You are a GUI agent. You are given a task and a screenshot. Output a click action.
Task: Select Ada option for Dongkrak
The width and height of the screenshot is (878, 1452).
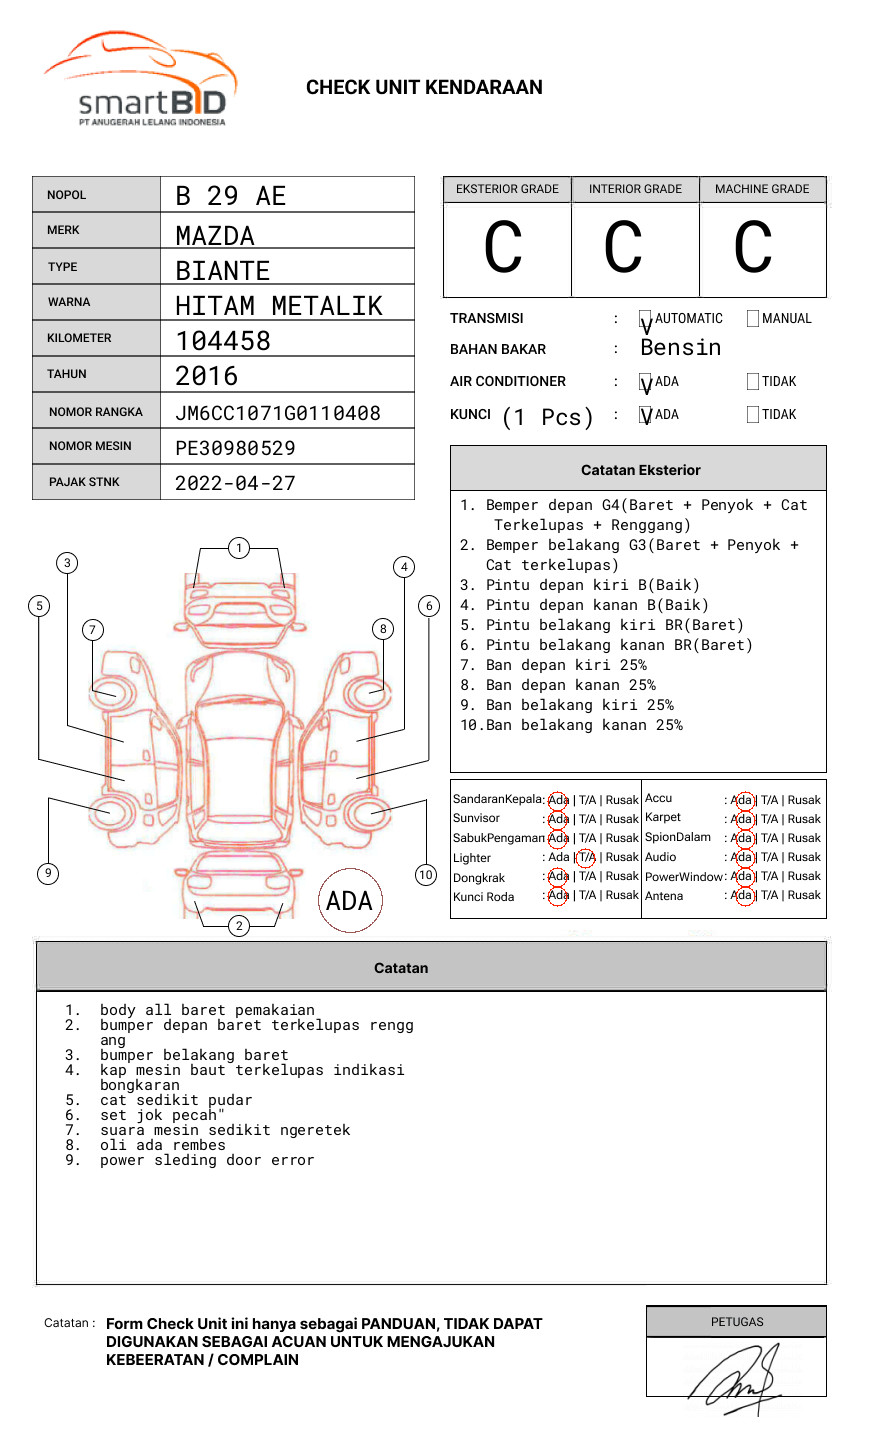(558, 876)
